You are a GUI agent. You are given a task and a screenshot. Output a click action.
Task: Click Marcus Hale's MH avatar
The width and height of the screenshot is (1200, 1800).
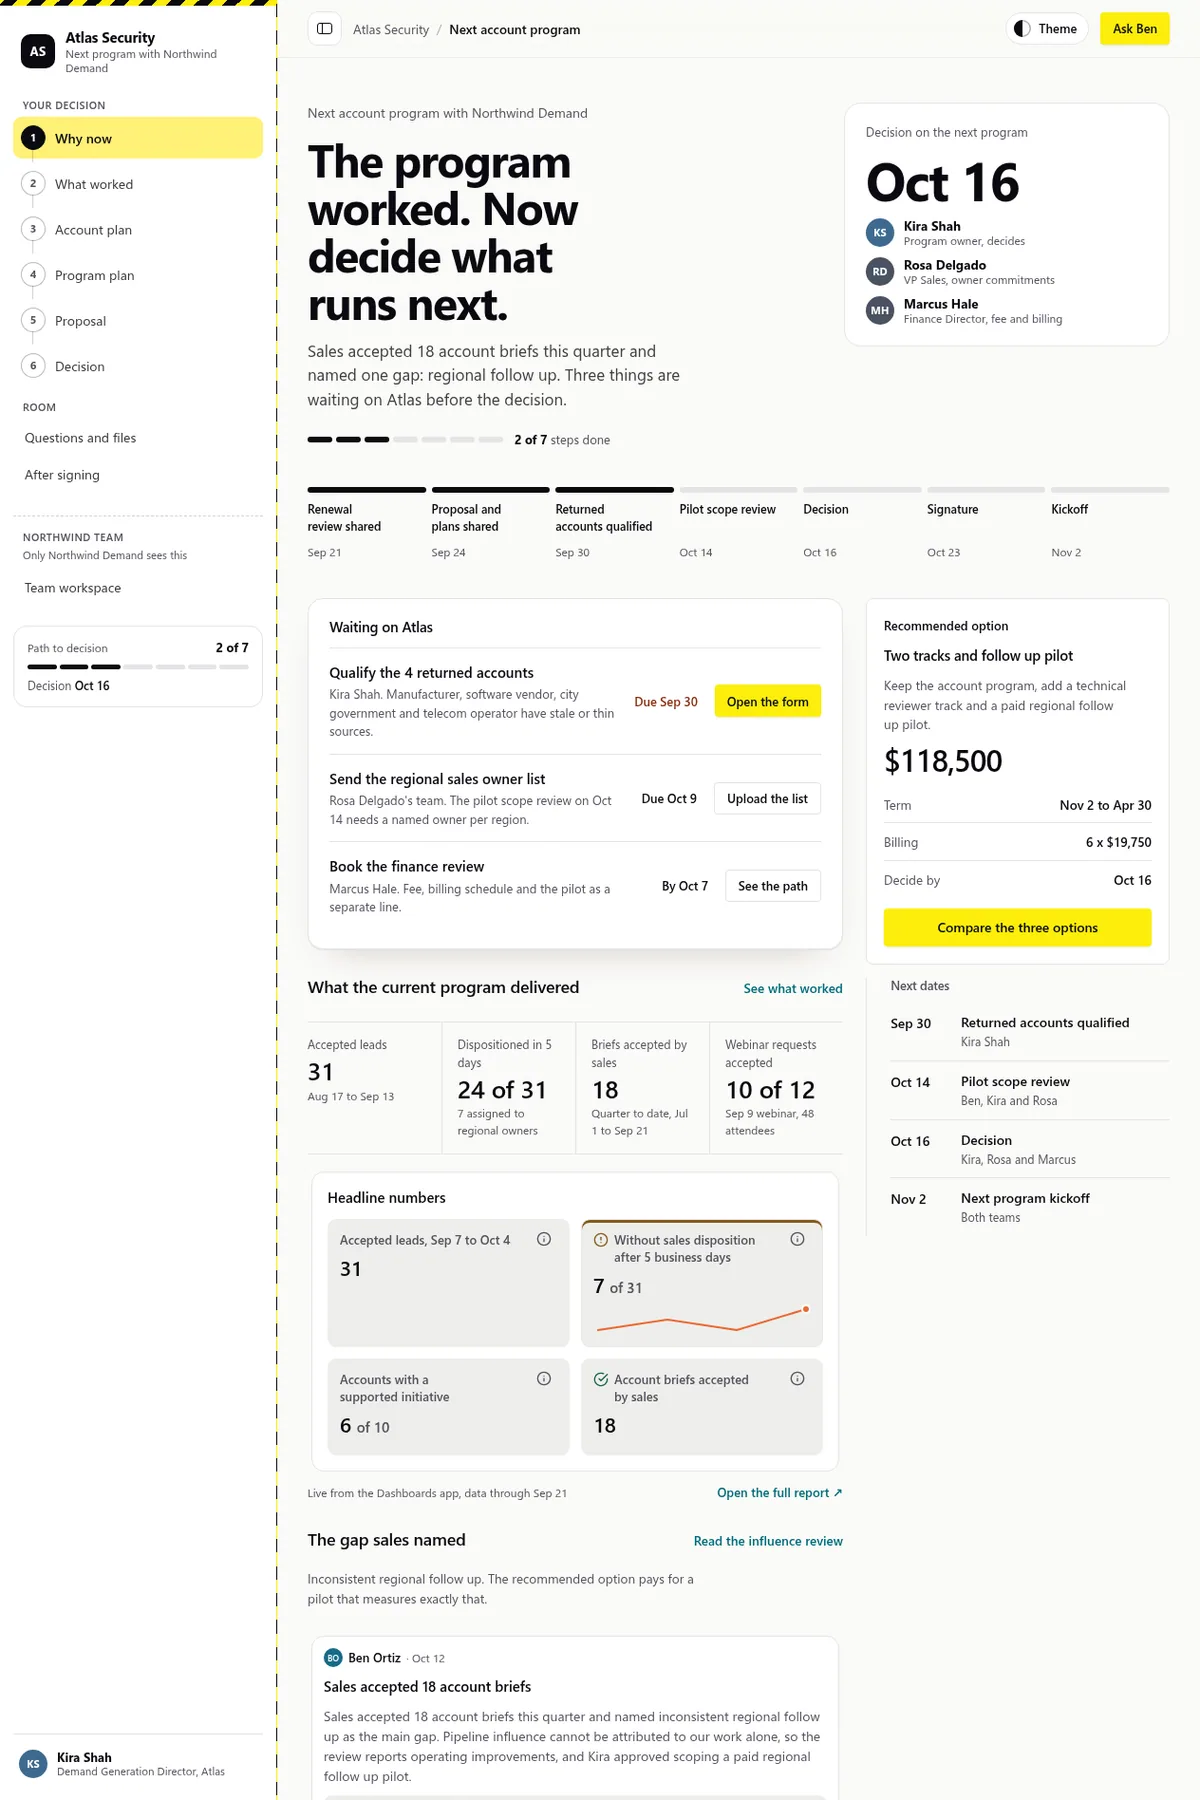click(880, 310)
